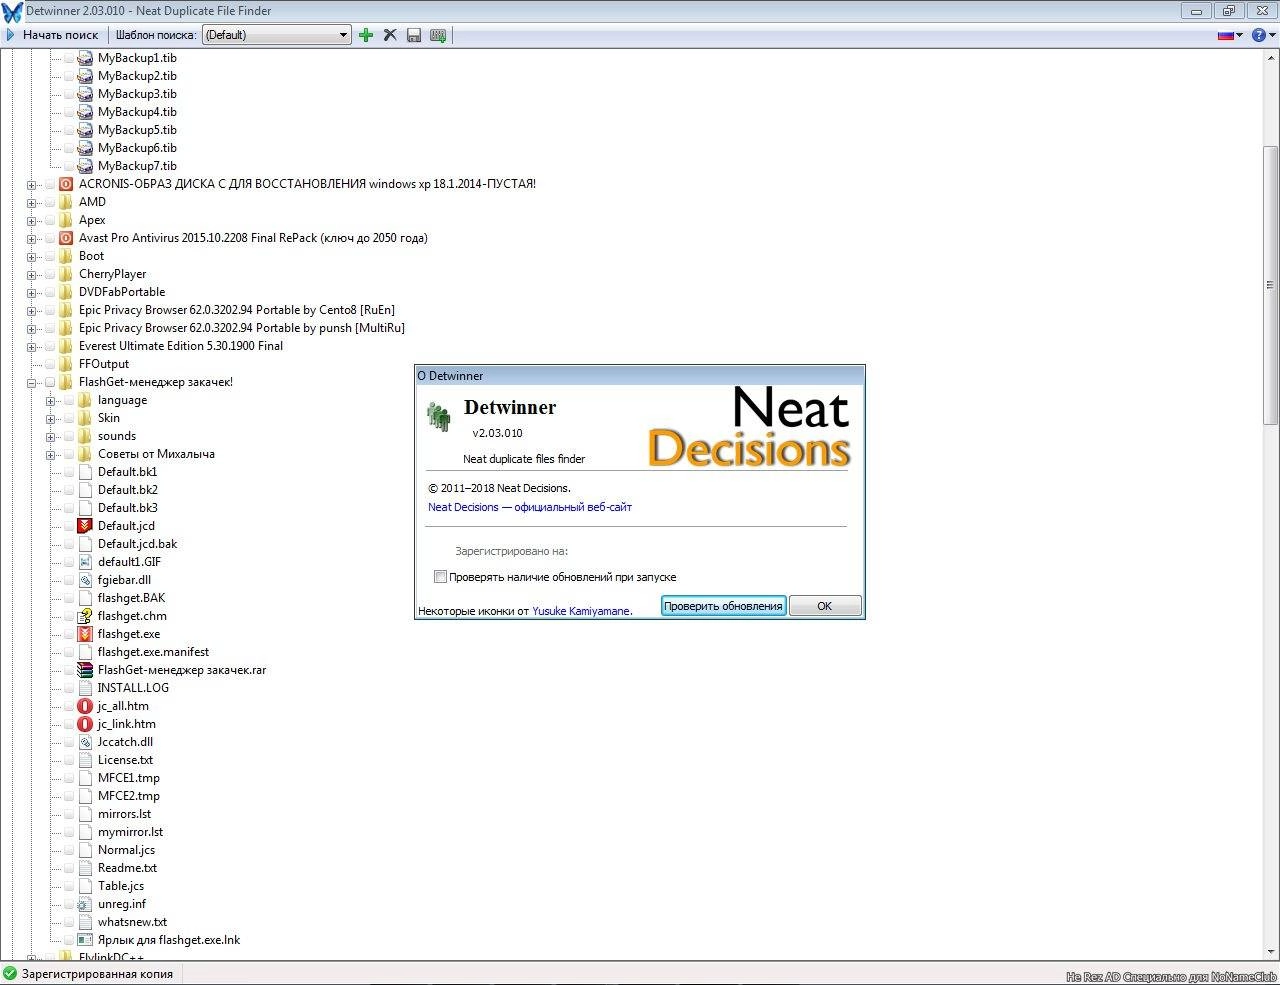The width and height of the screenshot is (1280, 985).
Task: Click the Зарегистрированная копия status text
Action: coord(97,974)
